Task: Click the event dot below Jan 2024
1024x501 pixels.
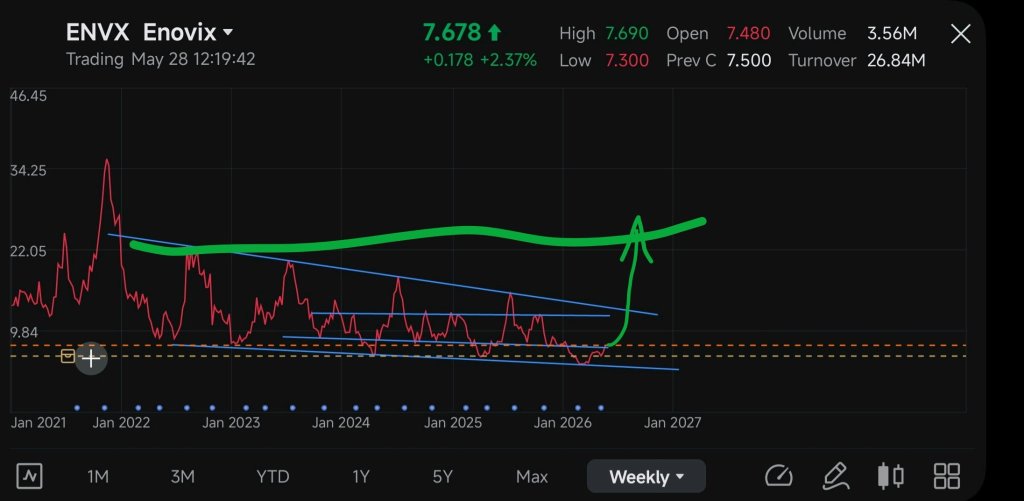Action: [356, 408]
